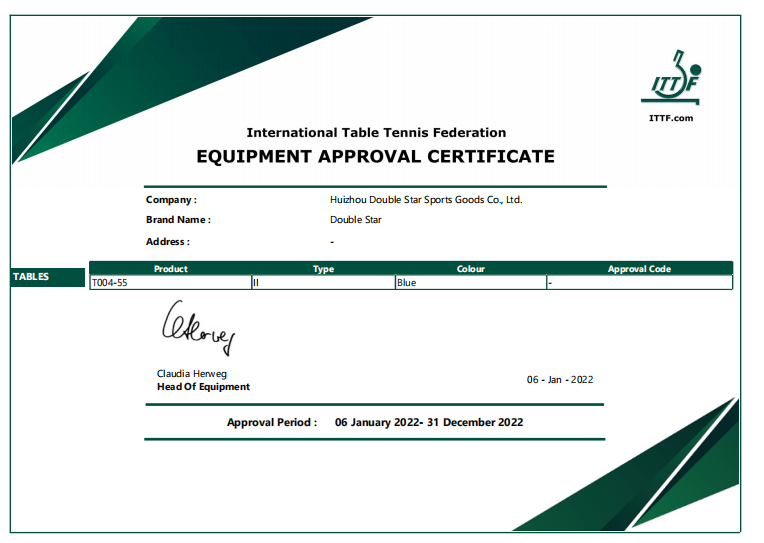Click company name 'Huizhou Double Star Sports Goods Co., Ltd.'

tap(426, 200)
